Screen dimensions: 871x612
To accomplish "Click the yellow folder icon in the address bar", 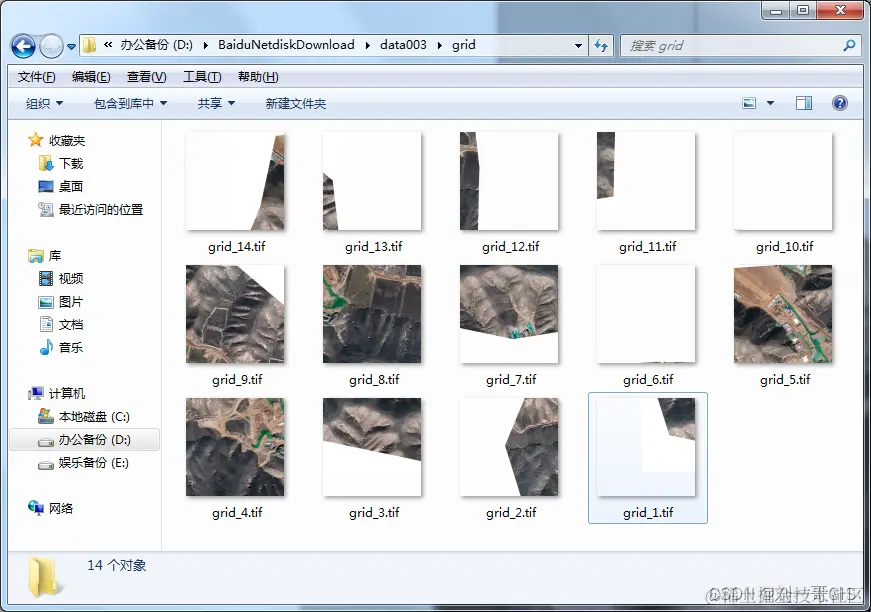I will point(88,45).
